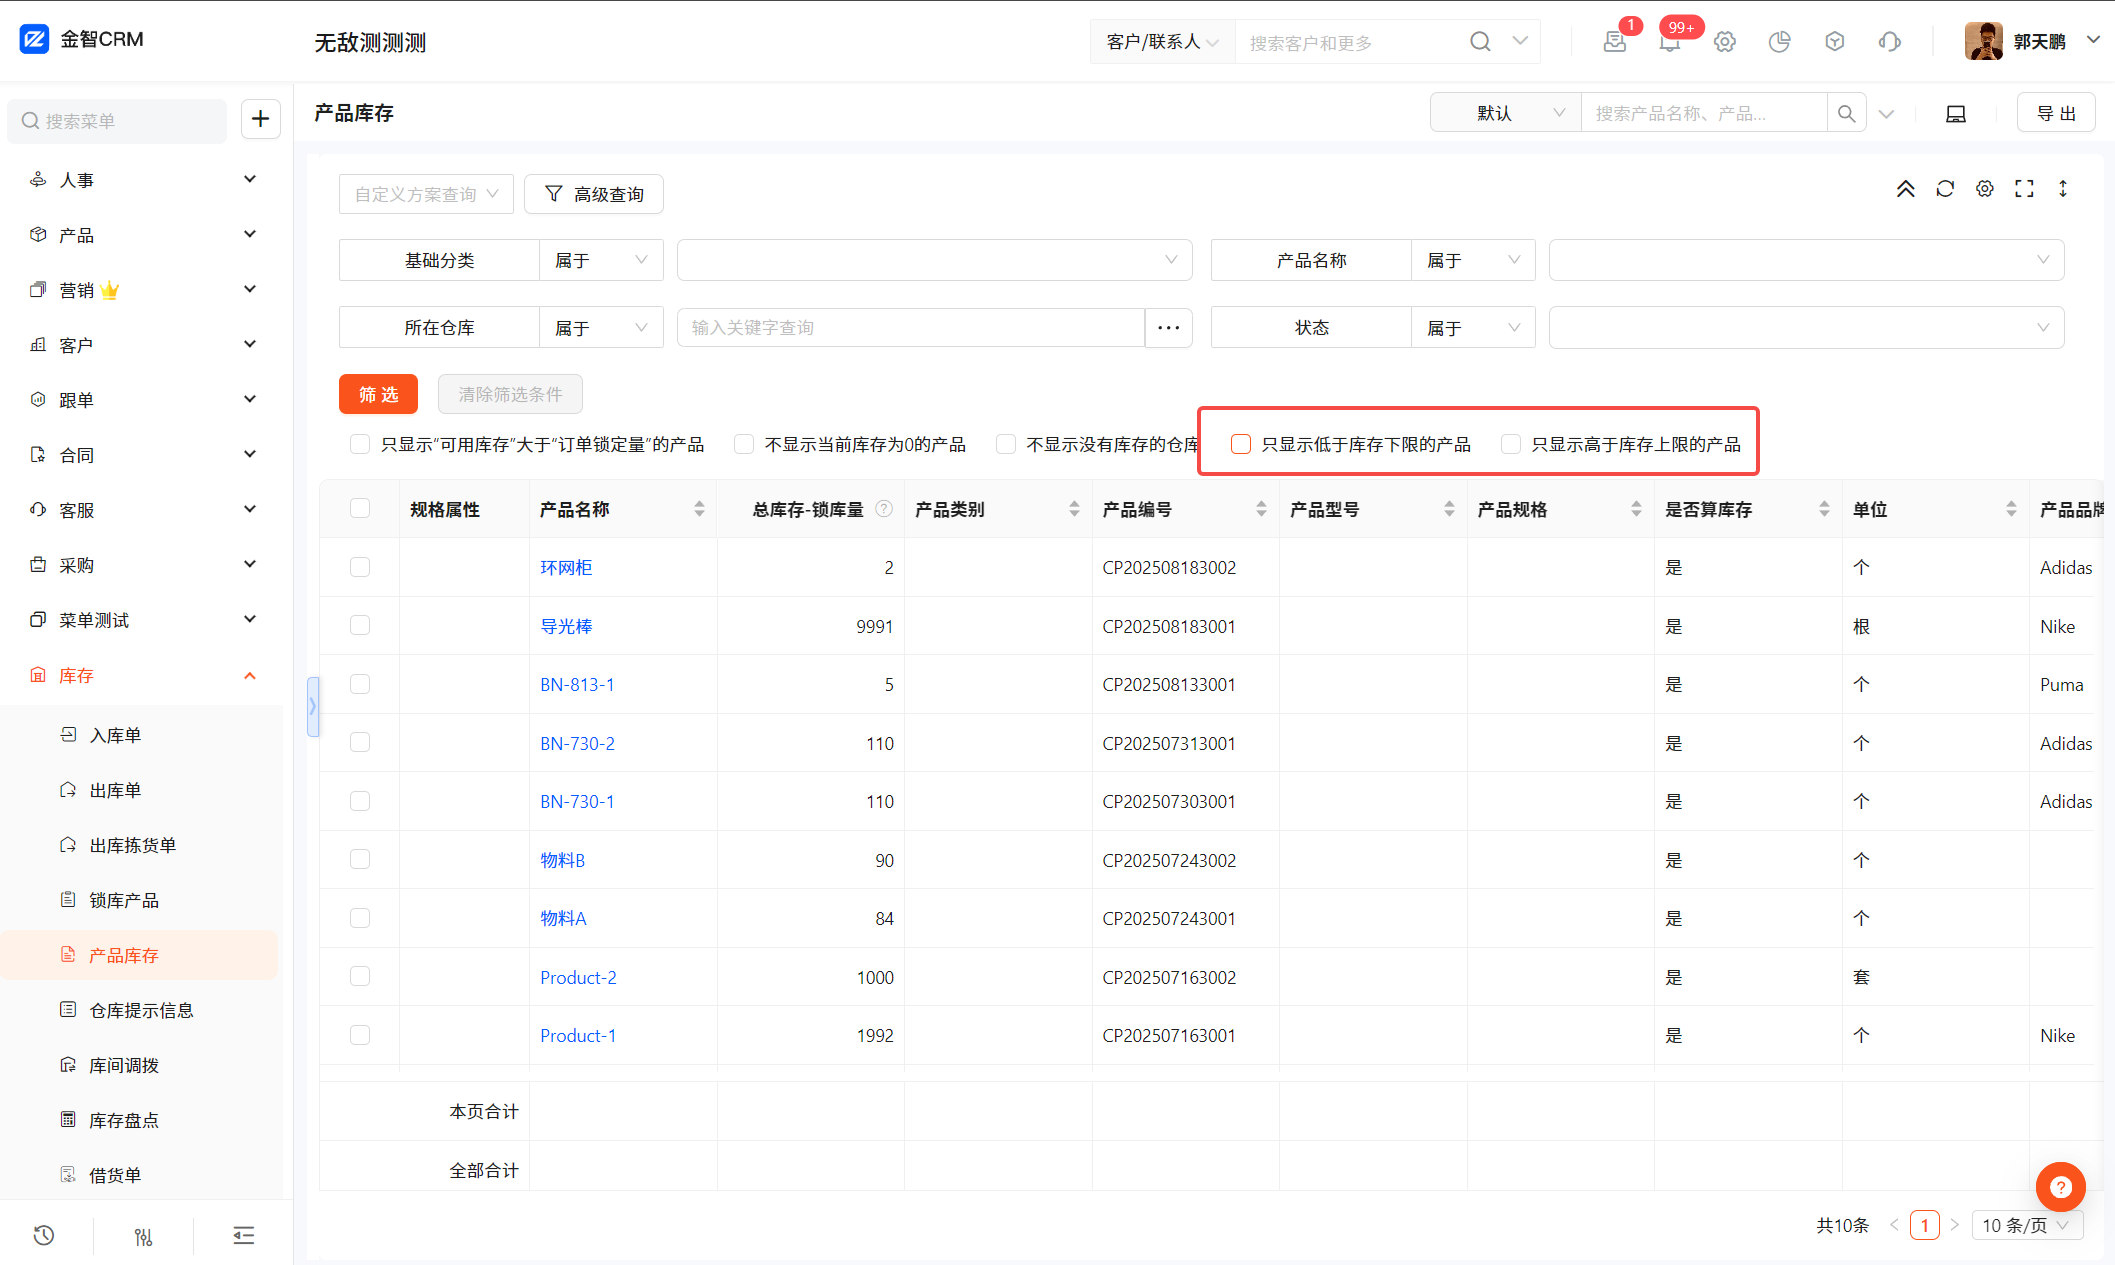Enable 不显示当前库存为0的产品 option

click(744, 444)
